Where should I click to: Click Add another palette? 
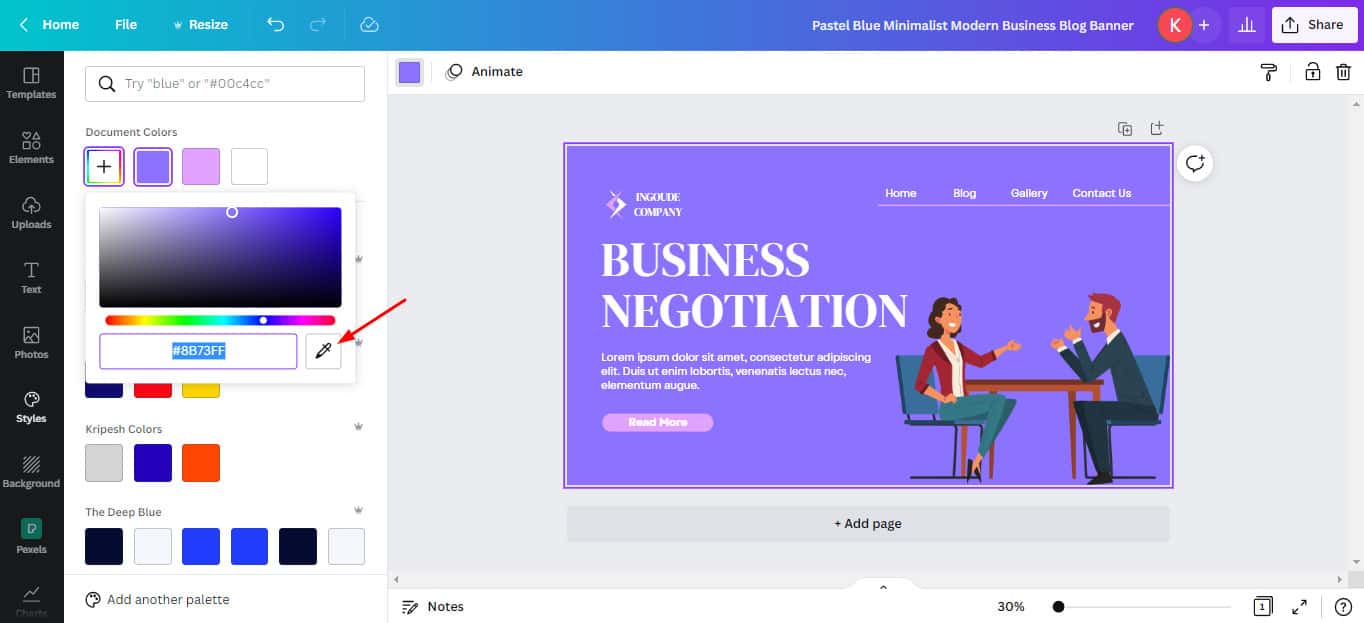pyautogui.click(x=158, y=600)
